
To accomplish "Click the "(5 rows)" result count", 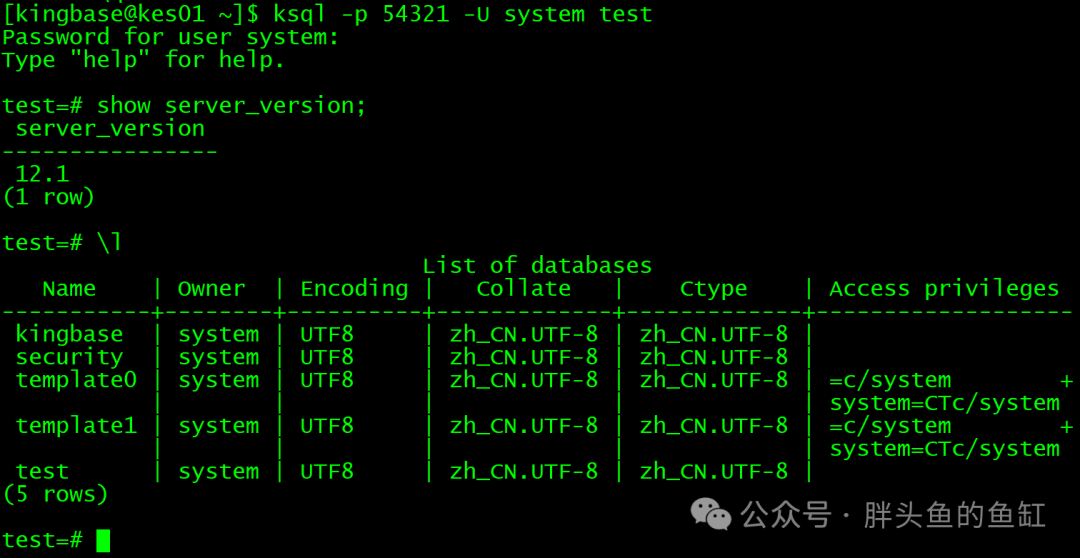I will point(55,494).
